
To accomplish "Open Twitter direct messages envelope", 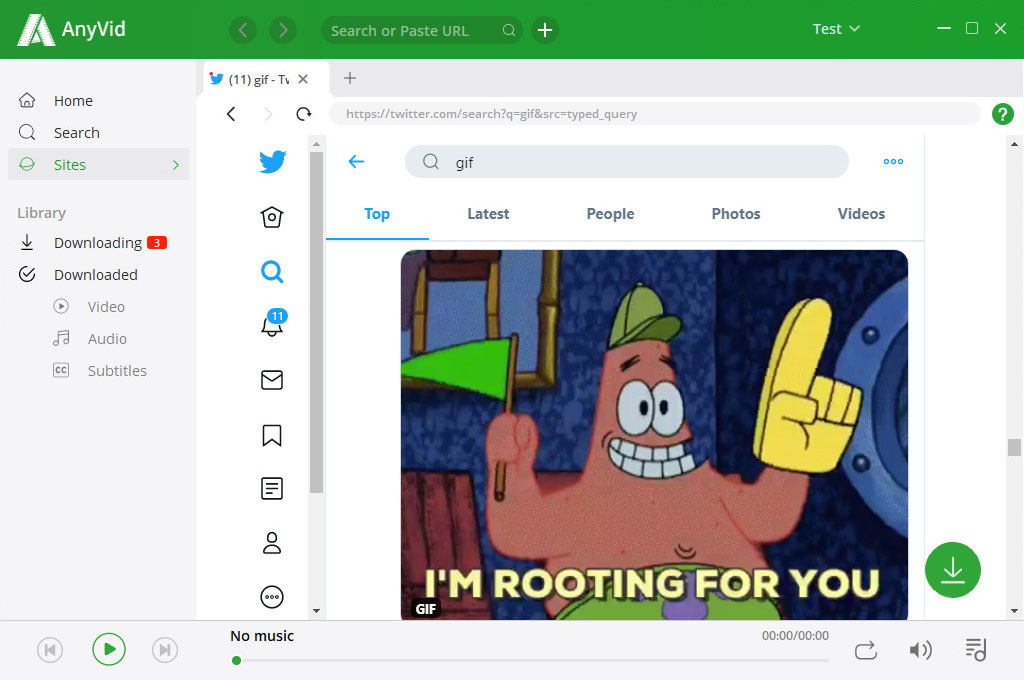I will [271, 380].
